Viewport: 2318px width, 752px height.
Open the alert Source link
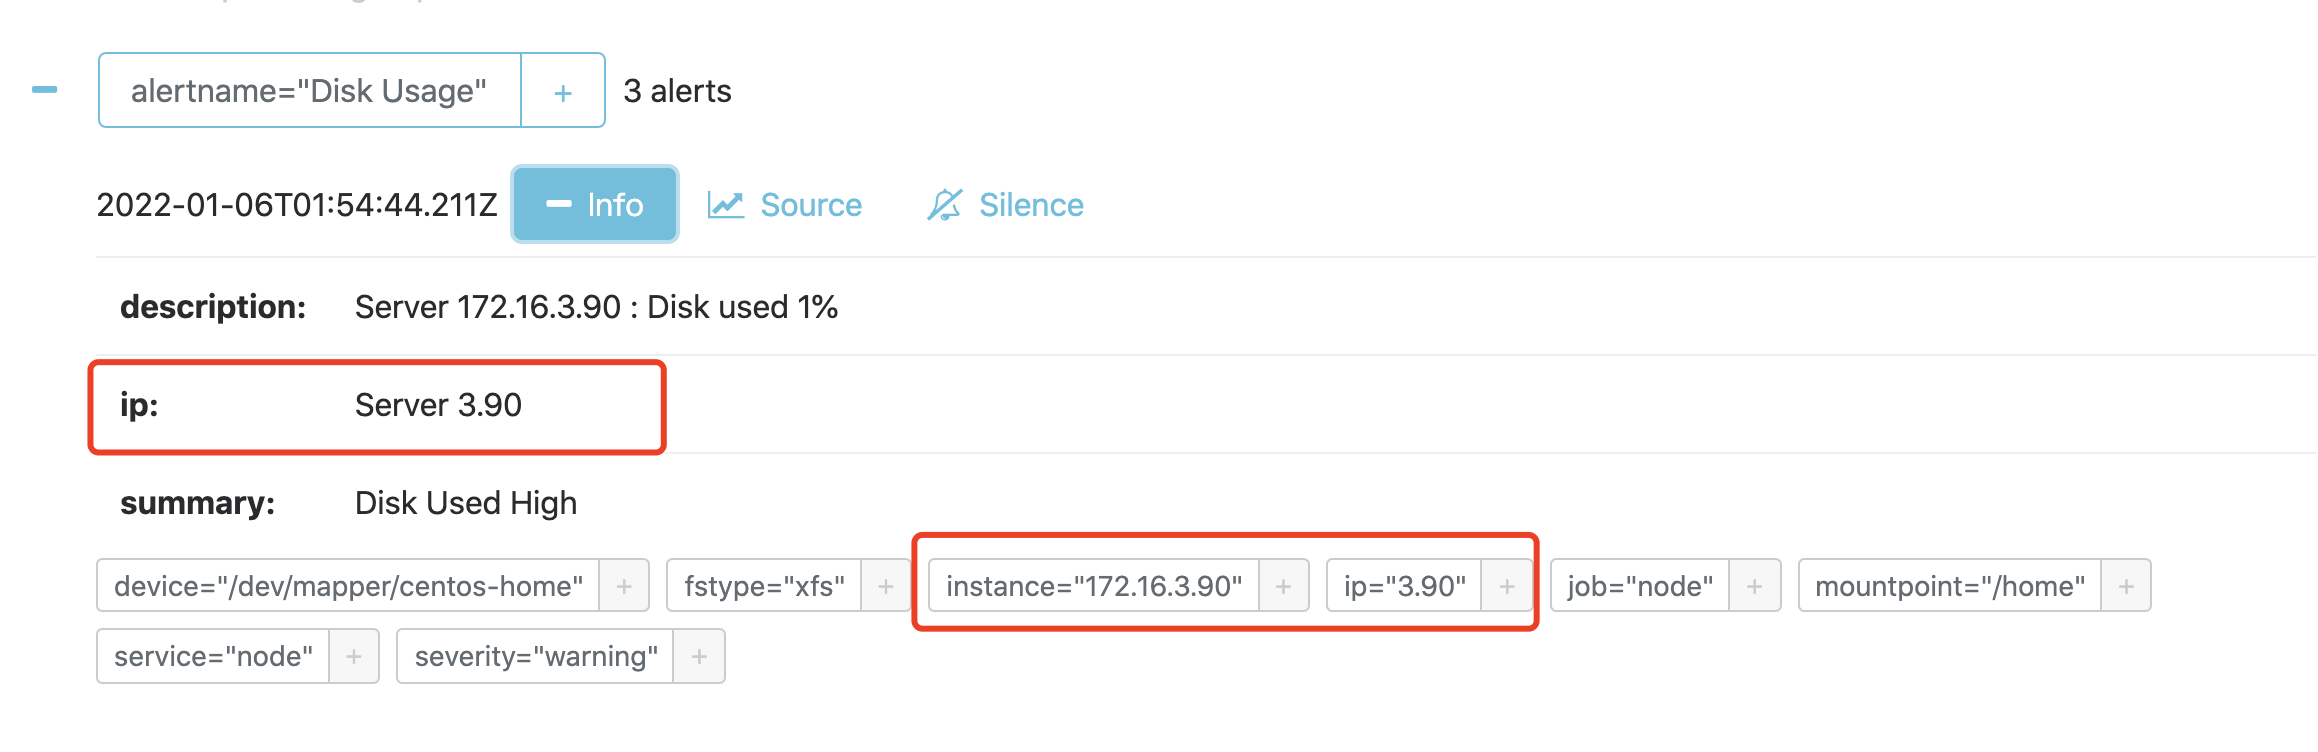[785, 205]
